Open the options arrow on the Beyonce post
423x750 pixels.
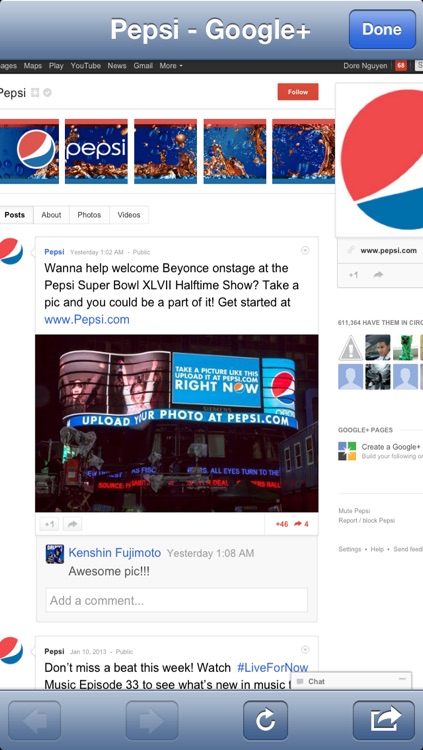click(x=305, y=251)
